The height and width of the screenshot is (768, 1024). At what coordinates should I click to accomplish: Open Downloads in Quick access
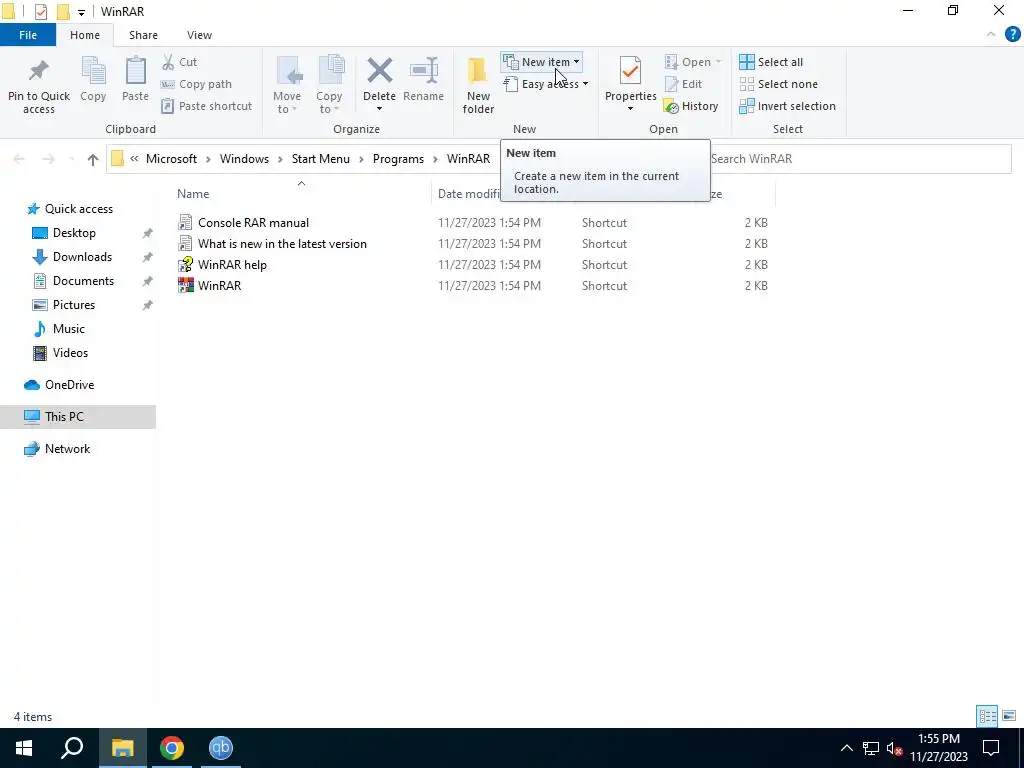(x=82, y=257)
